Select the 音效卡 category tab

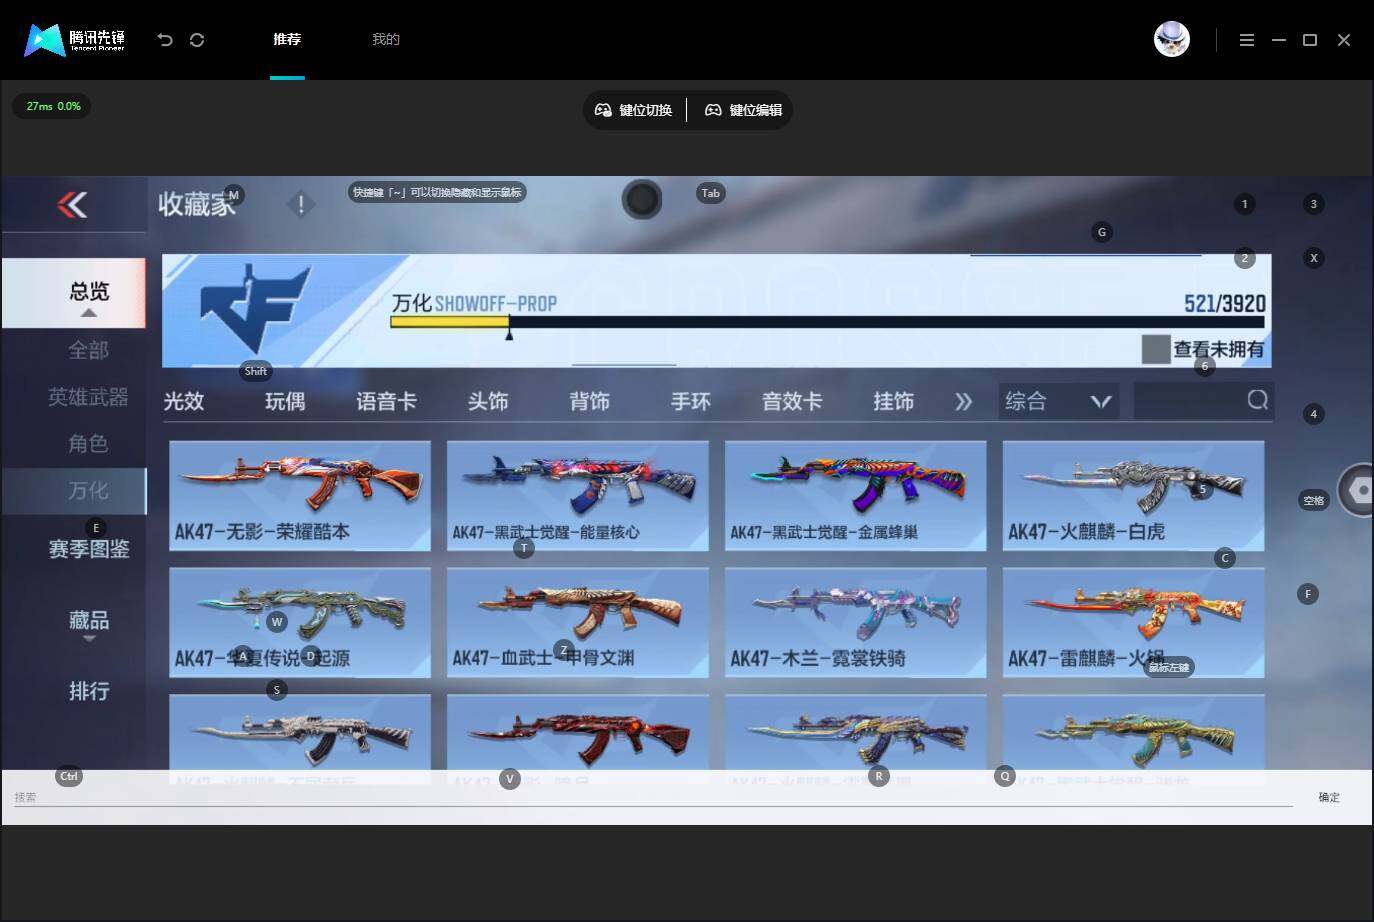point(792,401)
